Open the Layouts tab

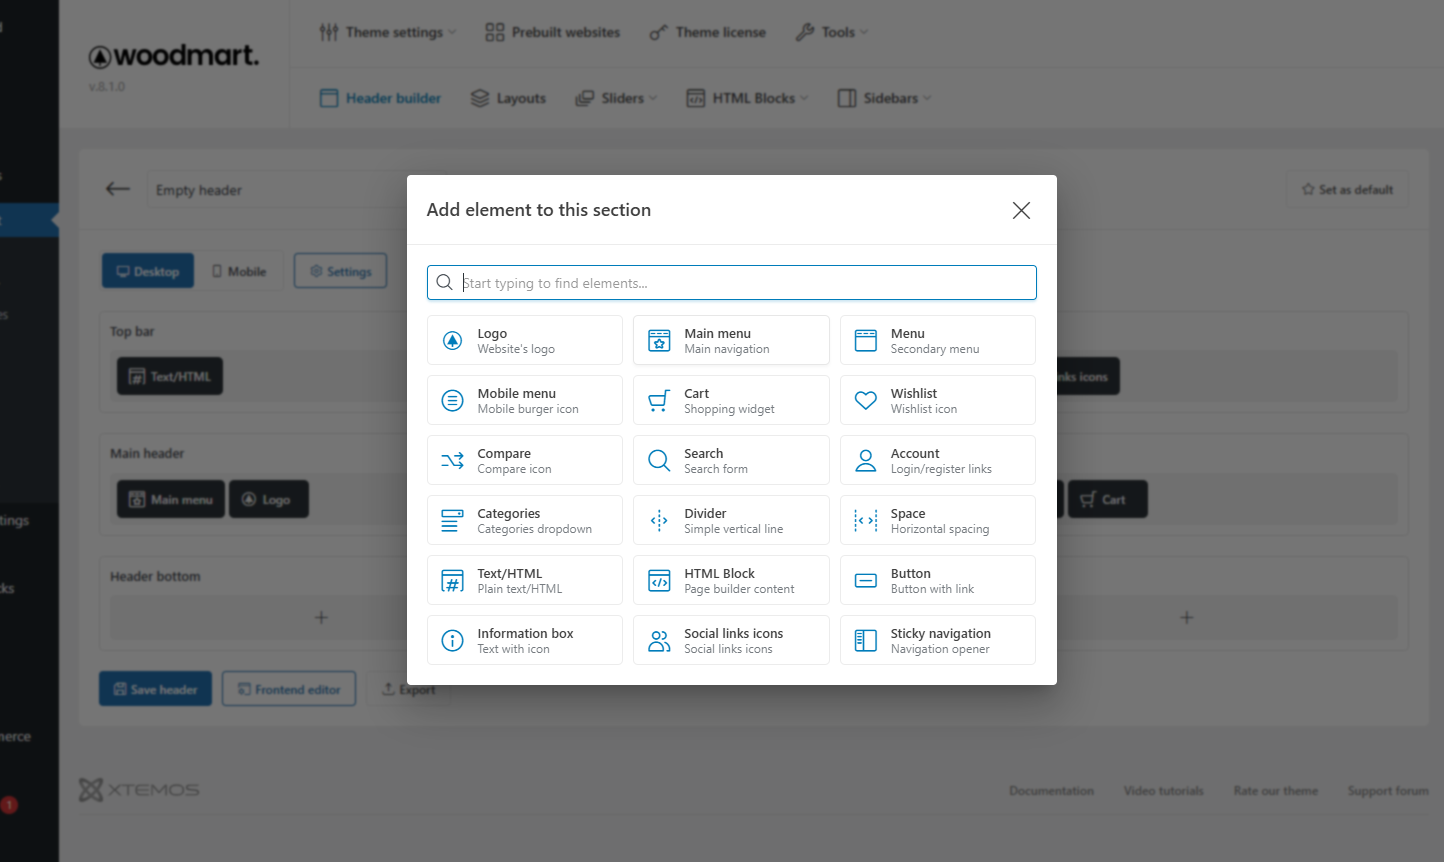pos(509,98)
